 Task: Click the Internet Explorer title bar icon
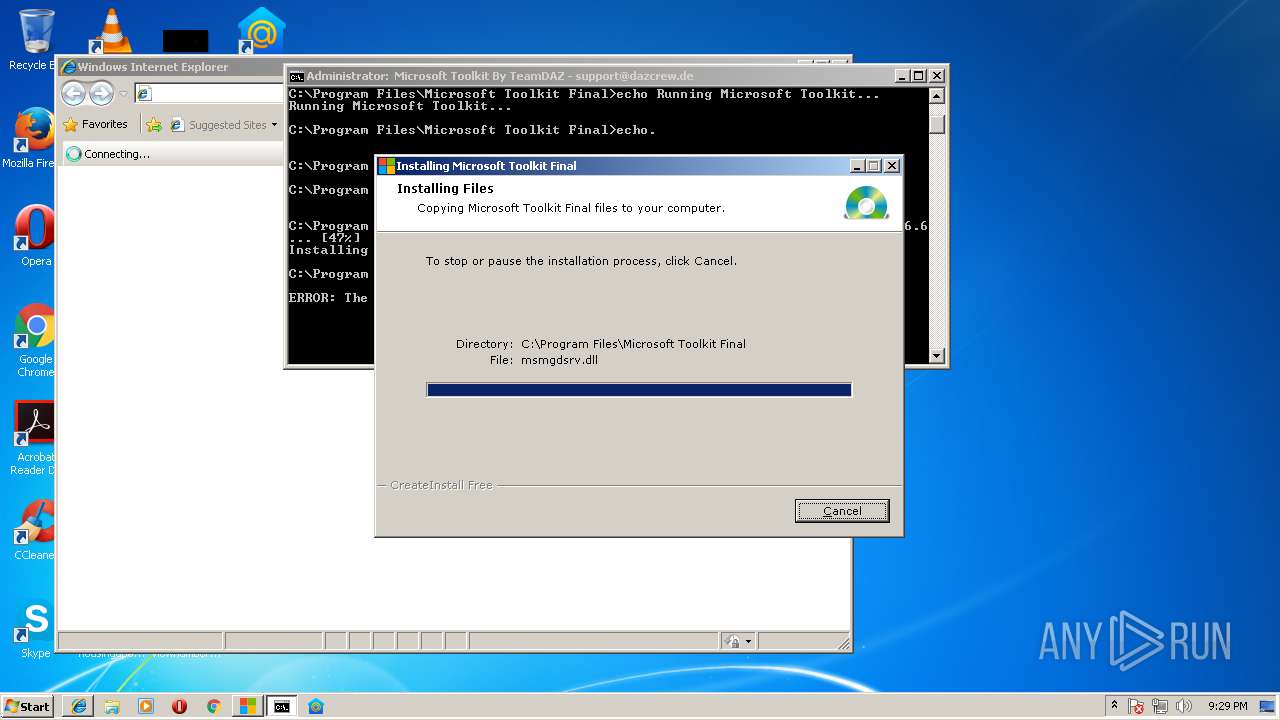[69, 67]
